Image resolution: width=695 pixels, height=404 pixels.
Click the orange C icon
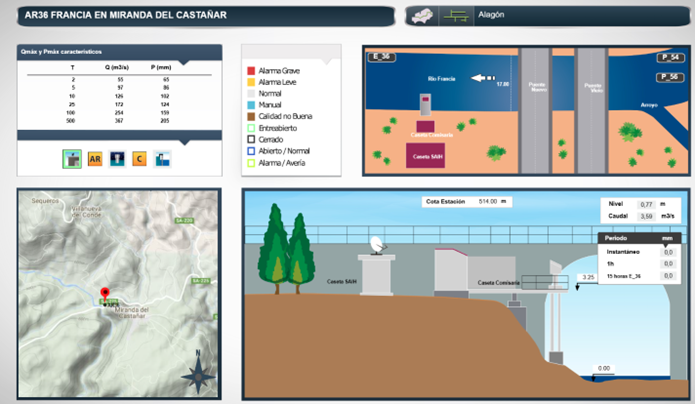[x=140, y=159]
